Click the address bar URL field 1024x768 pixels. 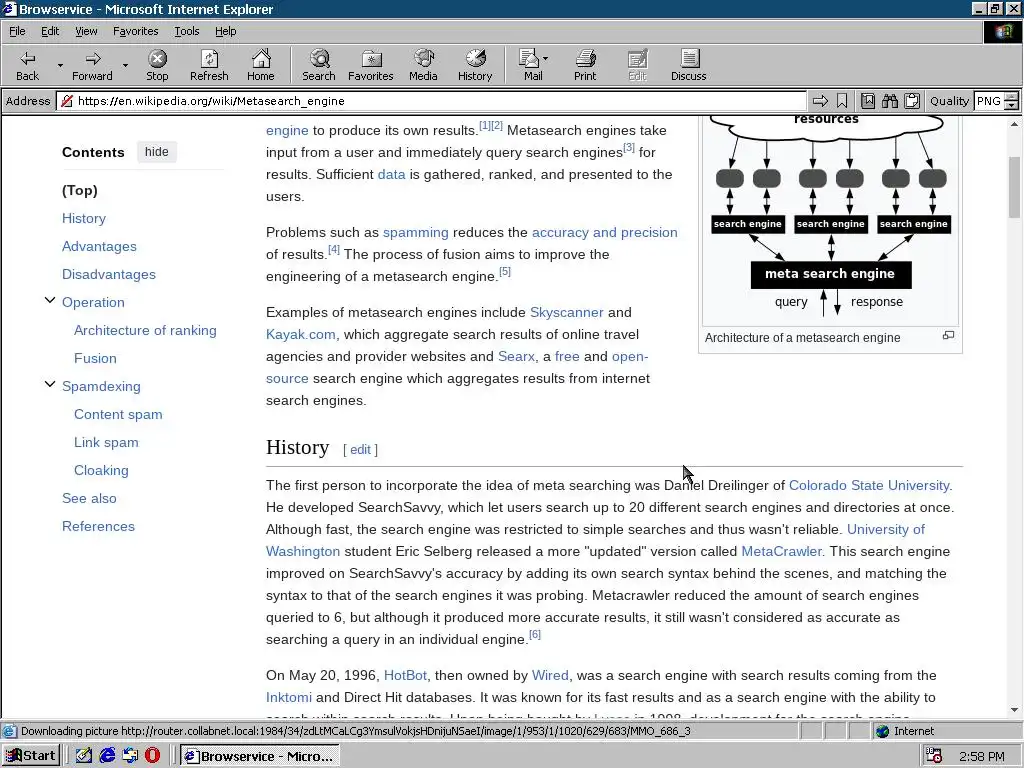[x=431, y=101]
